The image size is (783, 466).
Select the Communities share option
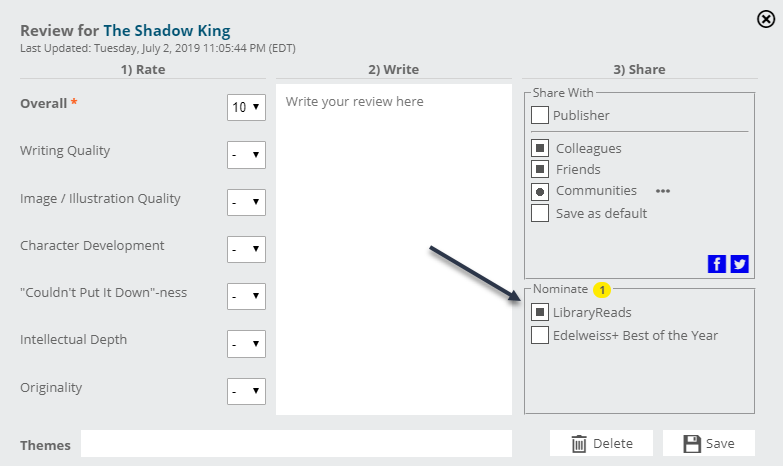[x=540, y=191]
